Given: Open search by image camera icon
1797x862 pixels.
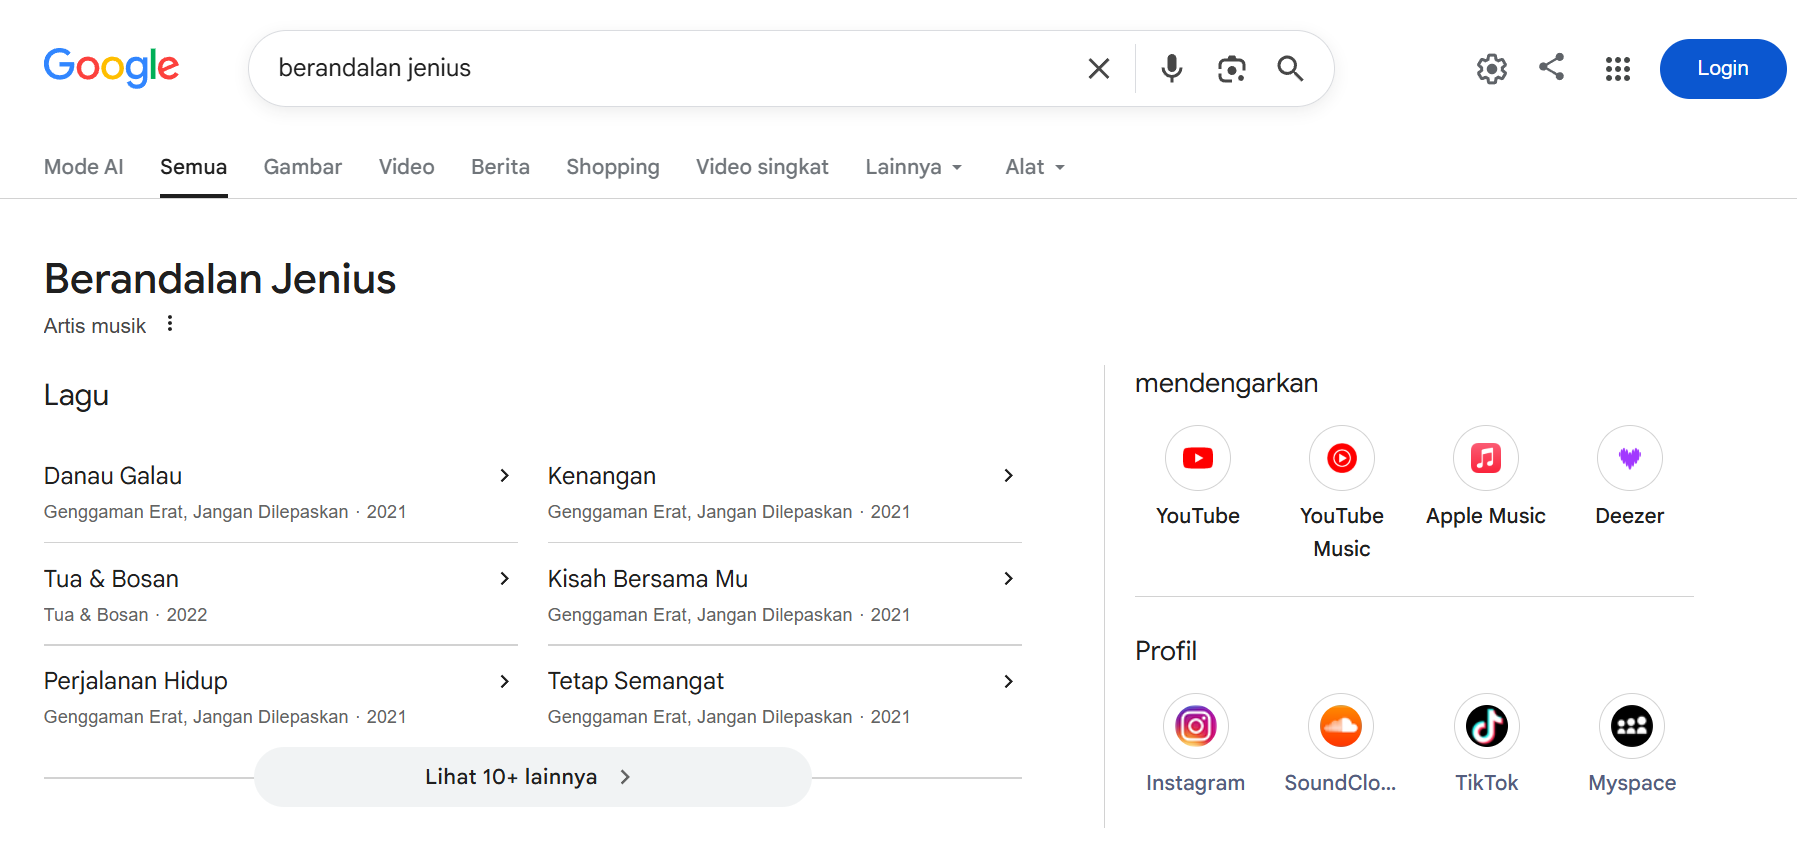Looking at the screenshot, I should 1231,68.
